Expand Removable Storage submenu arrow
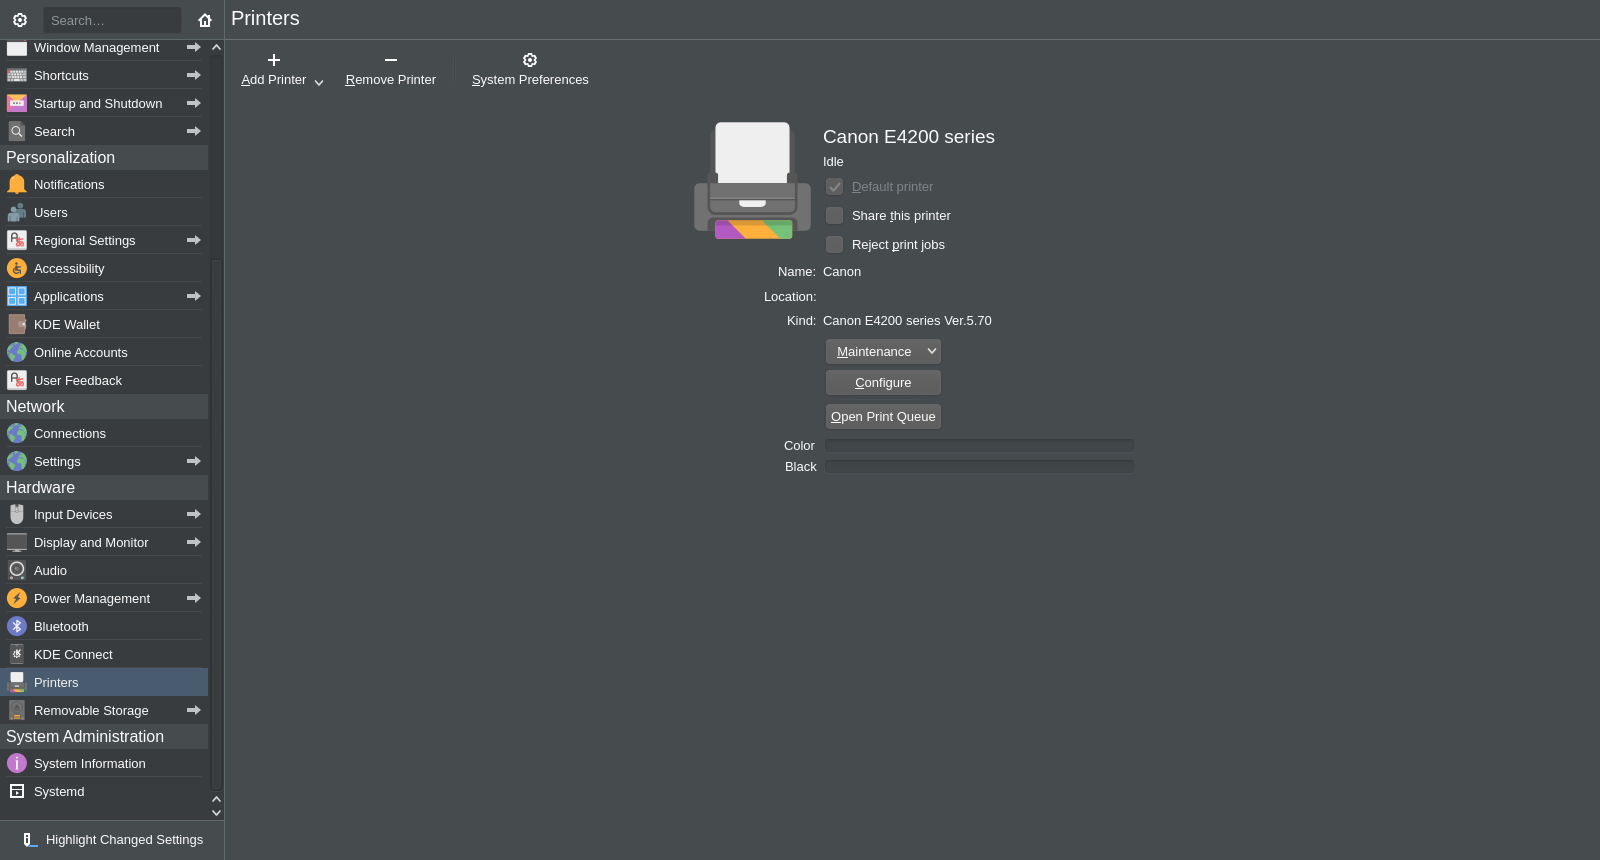The image size is (1600, 860). [194, 710]
